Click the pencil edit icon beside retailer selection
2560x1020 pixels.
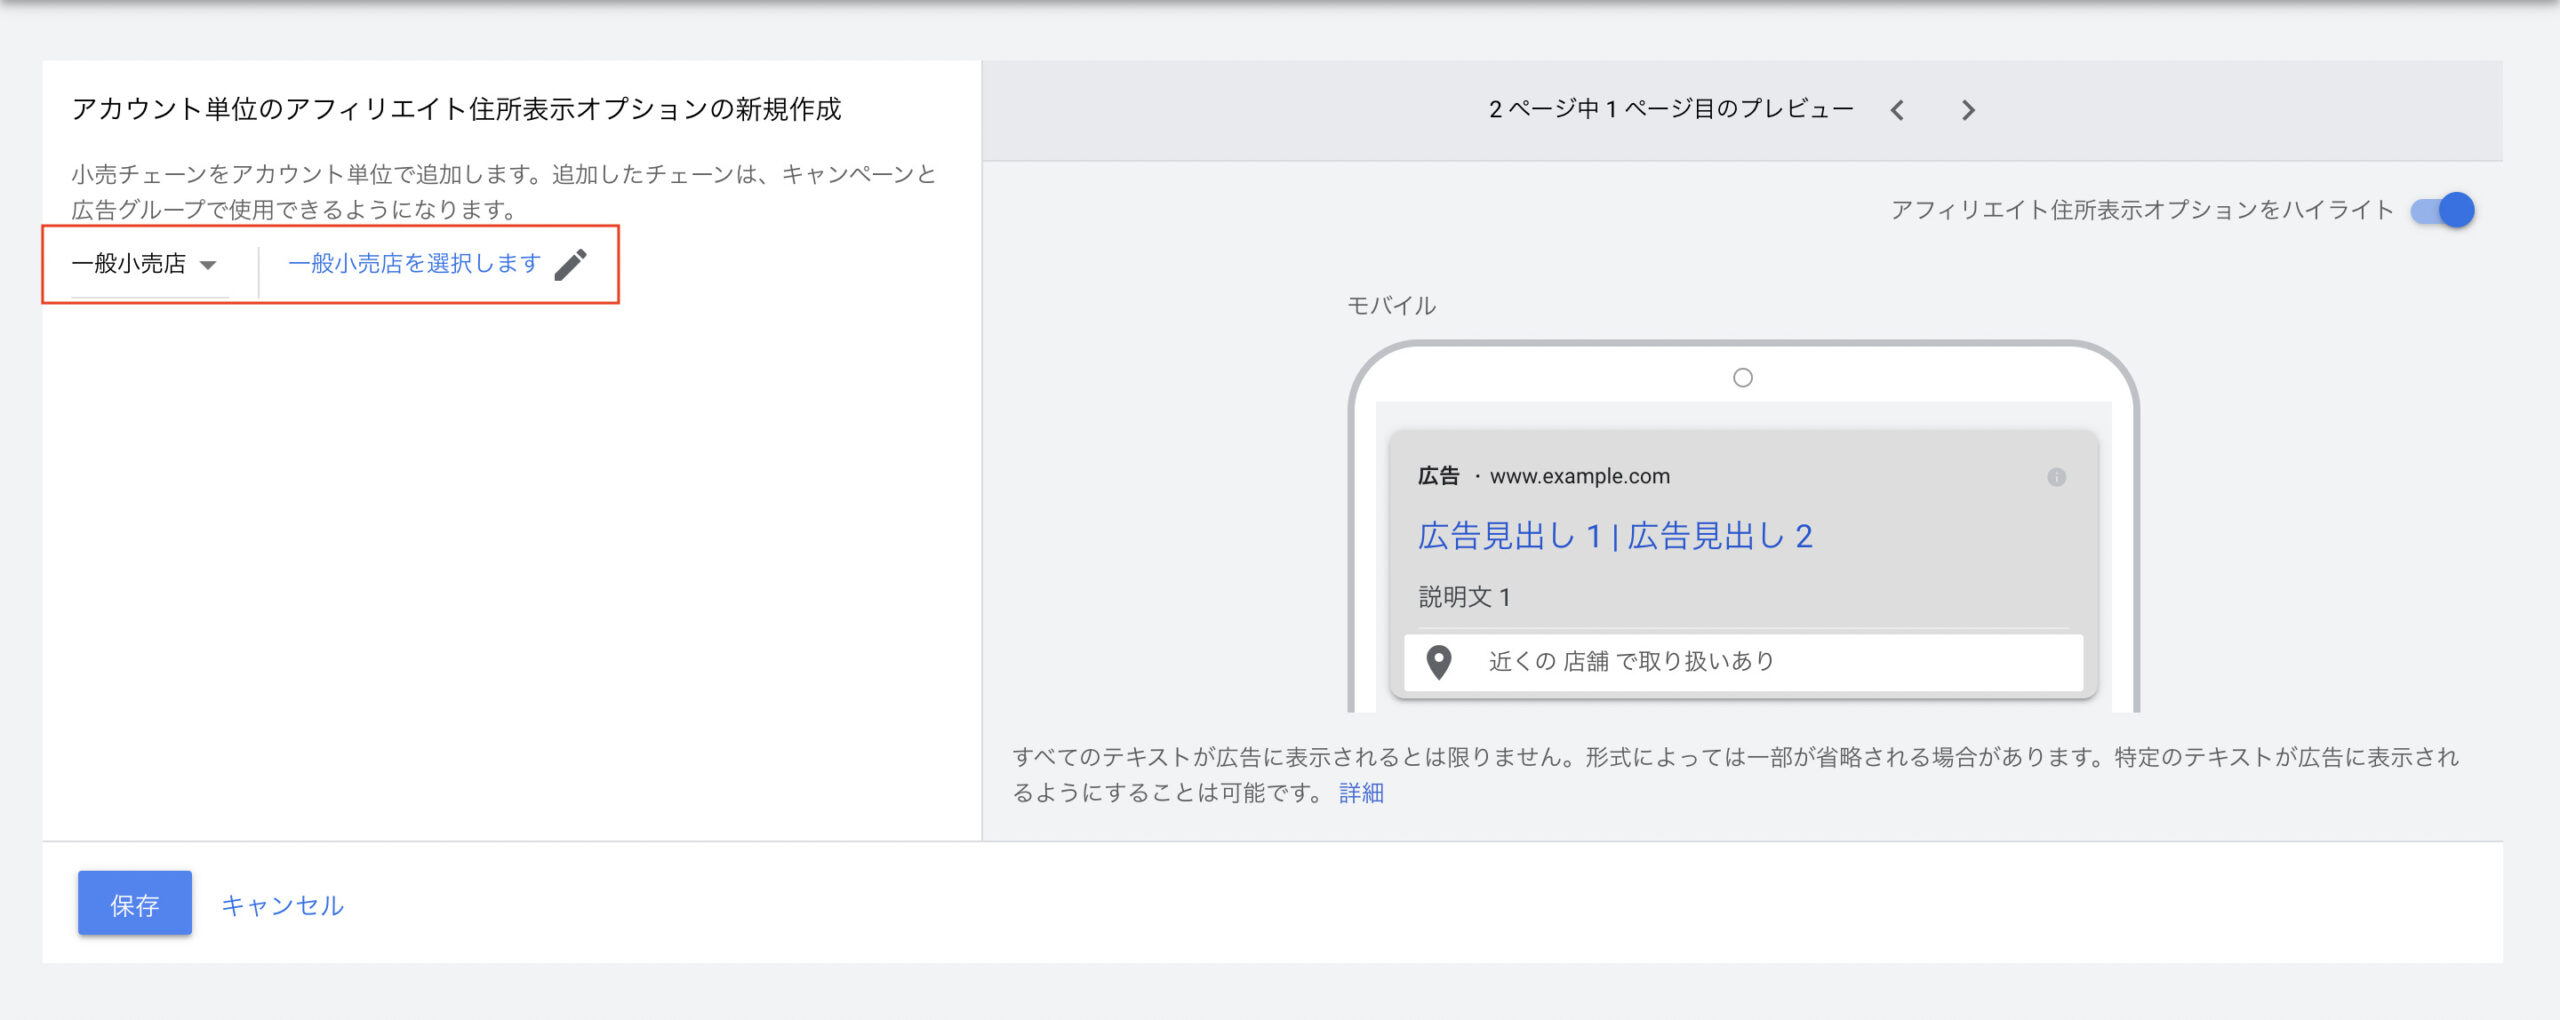(x=571, y=265)
